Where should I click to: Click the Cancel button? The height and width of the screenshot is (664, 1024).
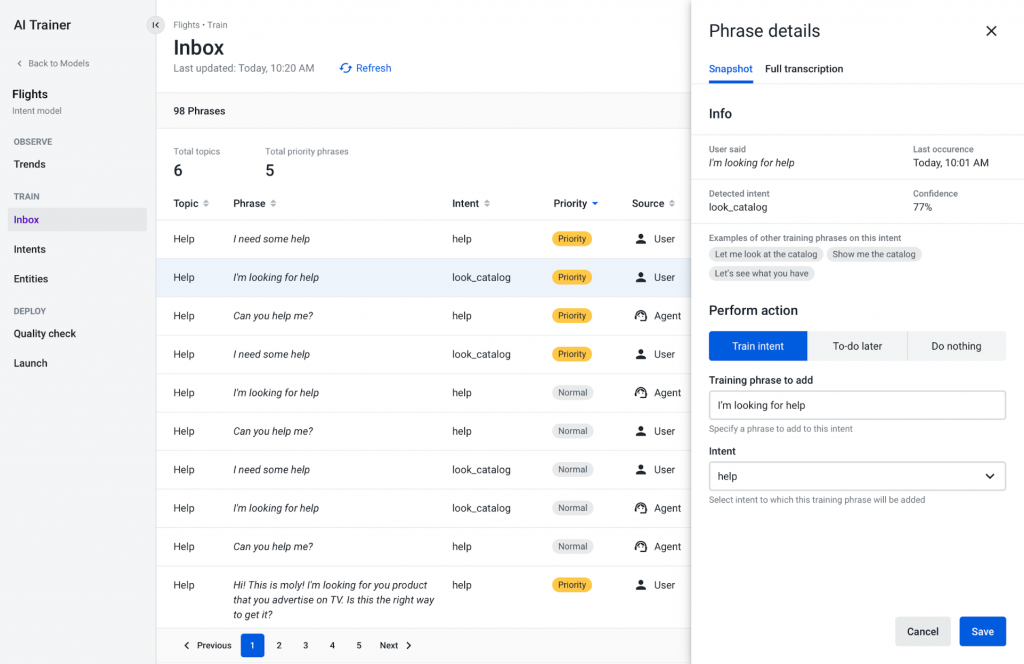pyautogui.click(x=922, y=631)
